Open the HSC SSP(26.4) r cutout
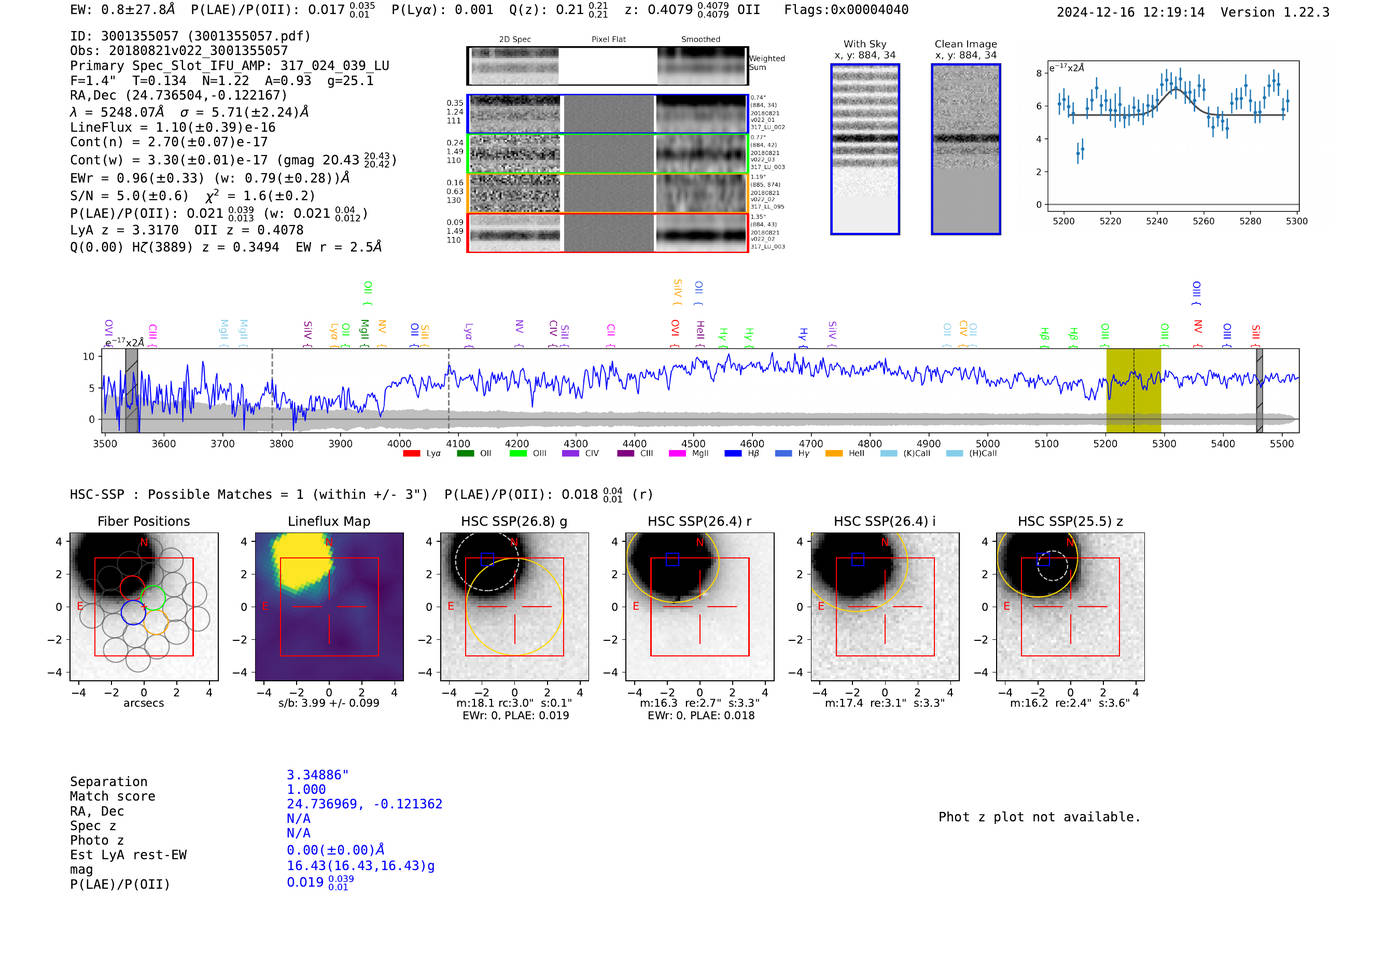 pos(700,607)
